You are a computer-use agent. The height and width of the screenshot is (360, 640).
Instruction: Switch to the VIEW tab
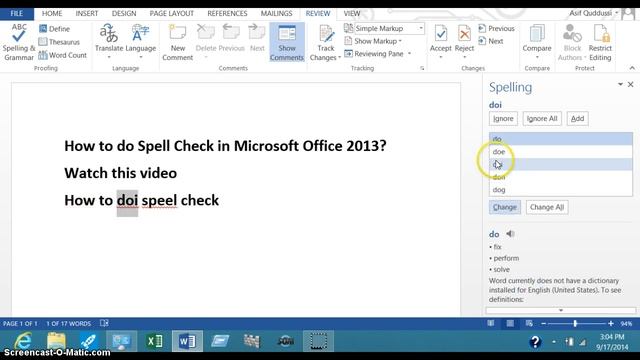pyautogui.click(x=352, y=13)
